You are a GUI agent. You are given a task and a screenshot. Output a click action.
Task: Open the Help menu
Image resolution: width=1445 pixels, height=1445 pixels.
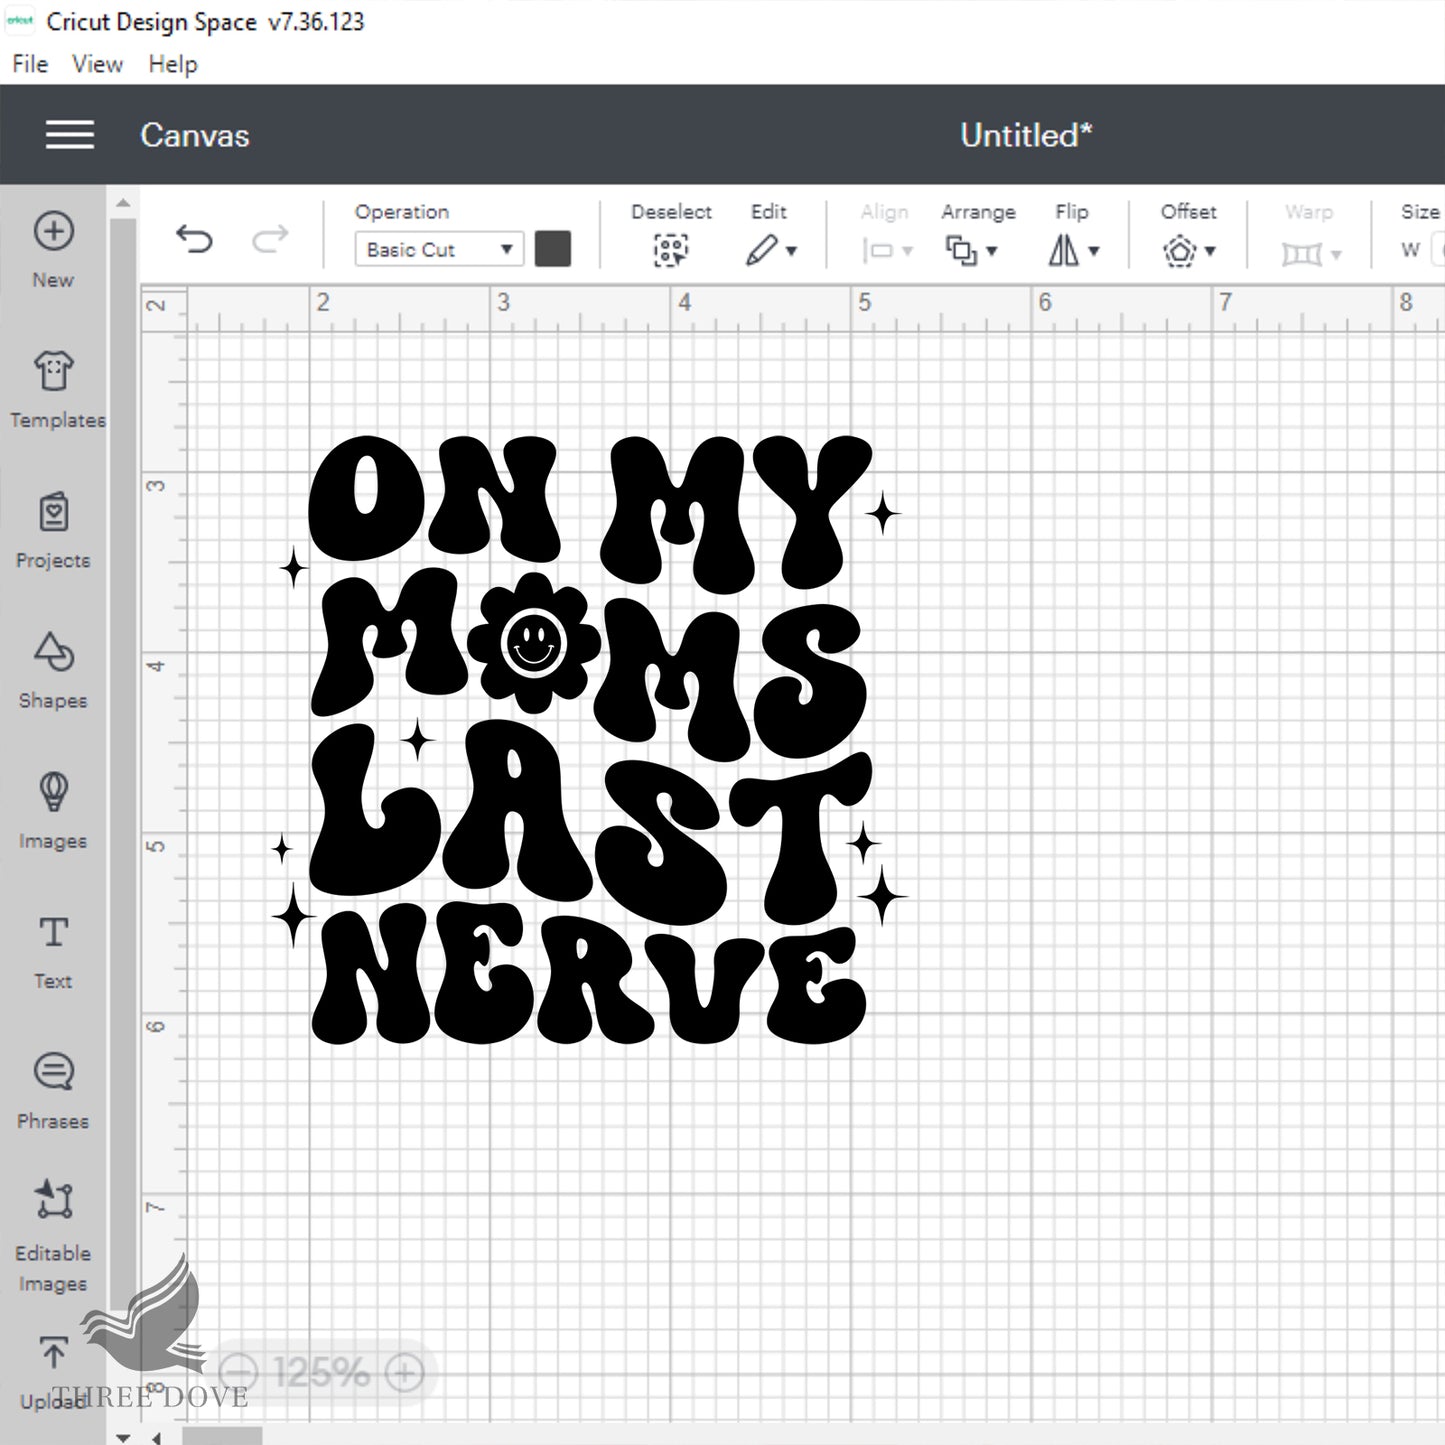click(x=173, y=64)
